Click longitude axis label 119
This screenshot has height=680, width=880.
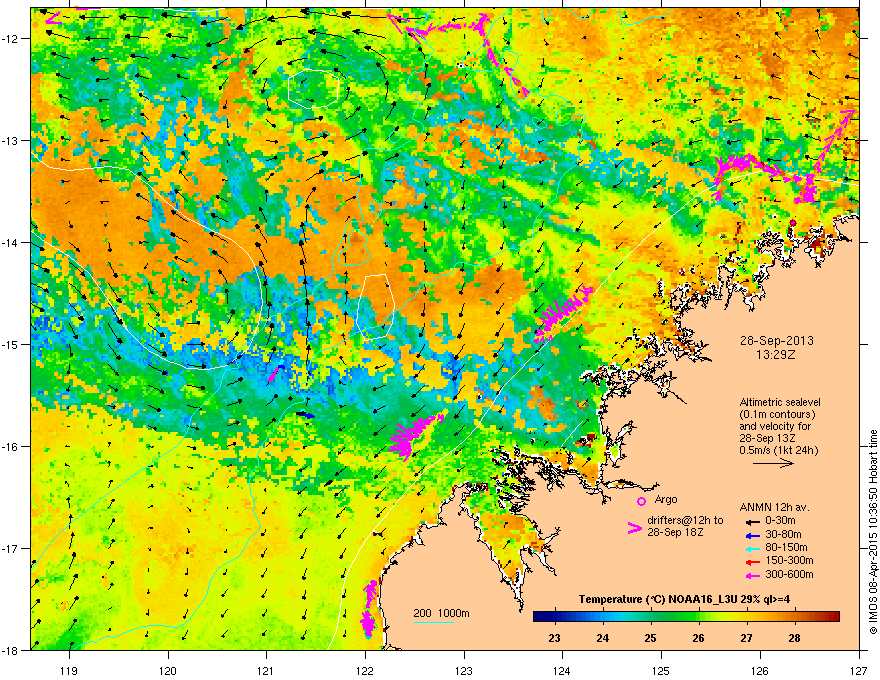(70, 670)
